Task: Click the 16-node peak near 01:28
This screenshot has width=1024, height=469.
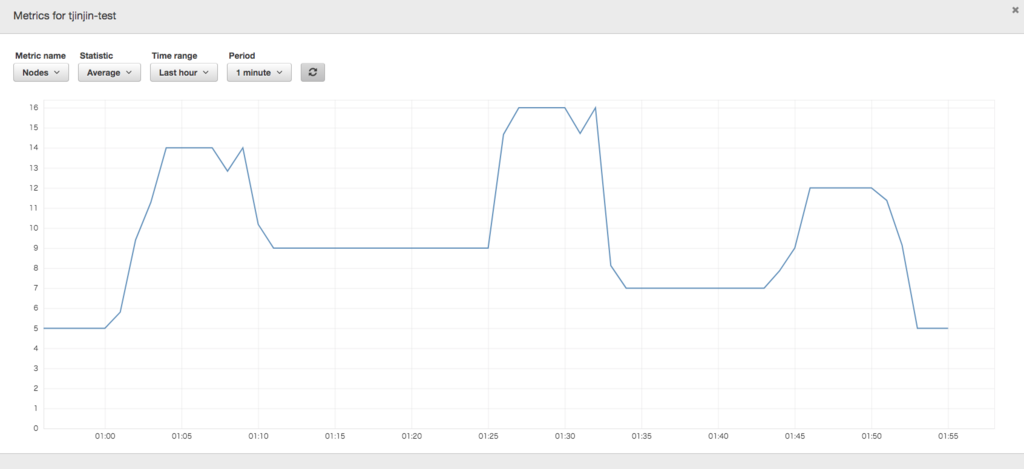Action: pyautogui.click(x=534, y=108)
